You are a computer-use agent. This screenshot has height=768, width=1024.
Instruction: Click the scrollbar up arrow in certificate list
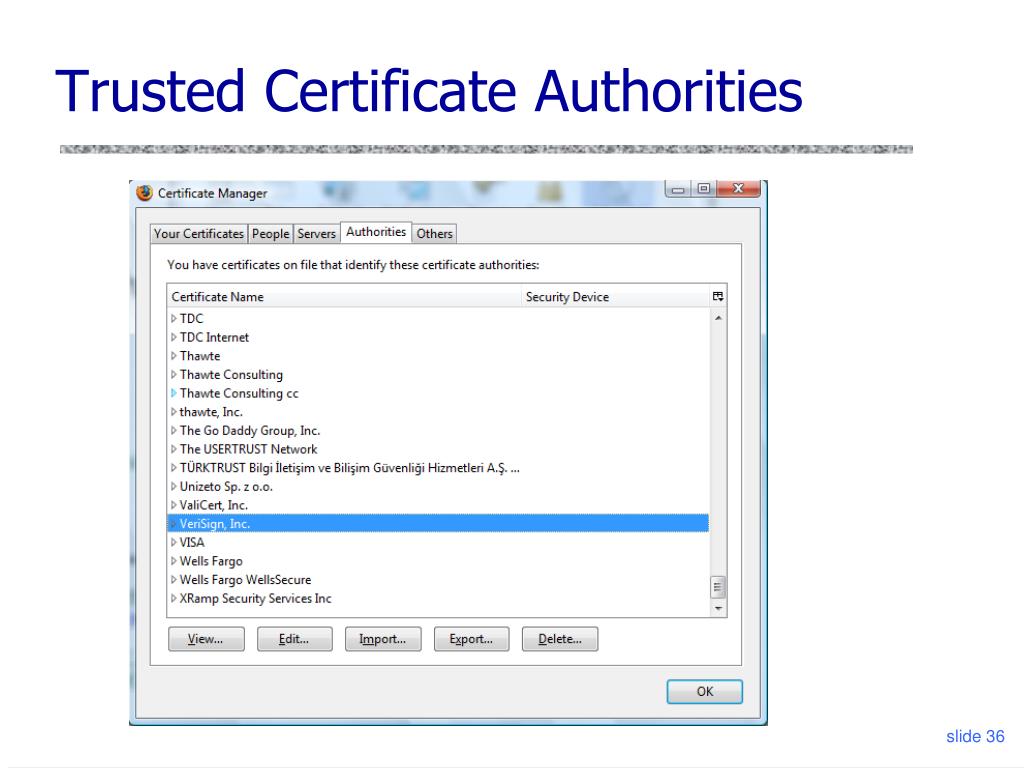[x=718, y=318]
